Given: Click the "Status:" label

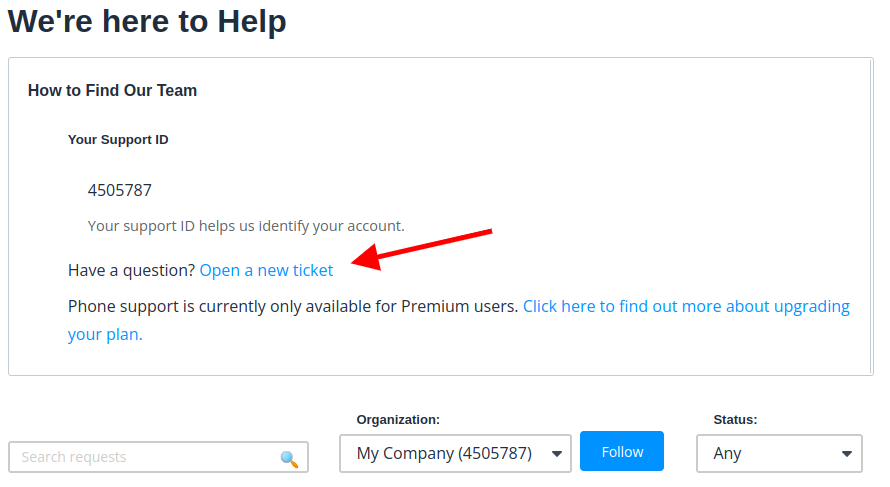Looking at the screenshot, I should click(735, 420).
